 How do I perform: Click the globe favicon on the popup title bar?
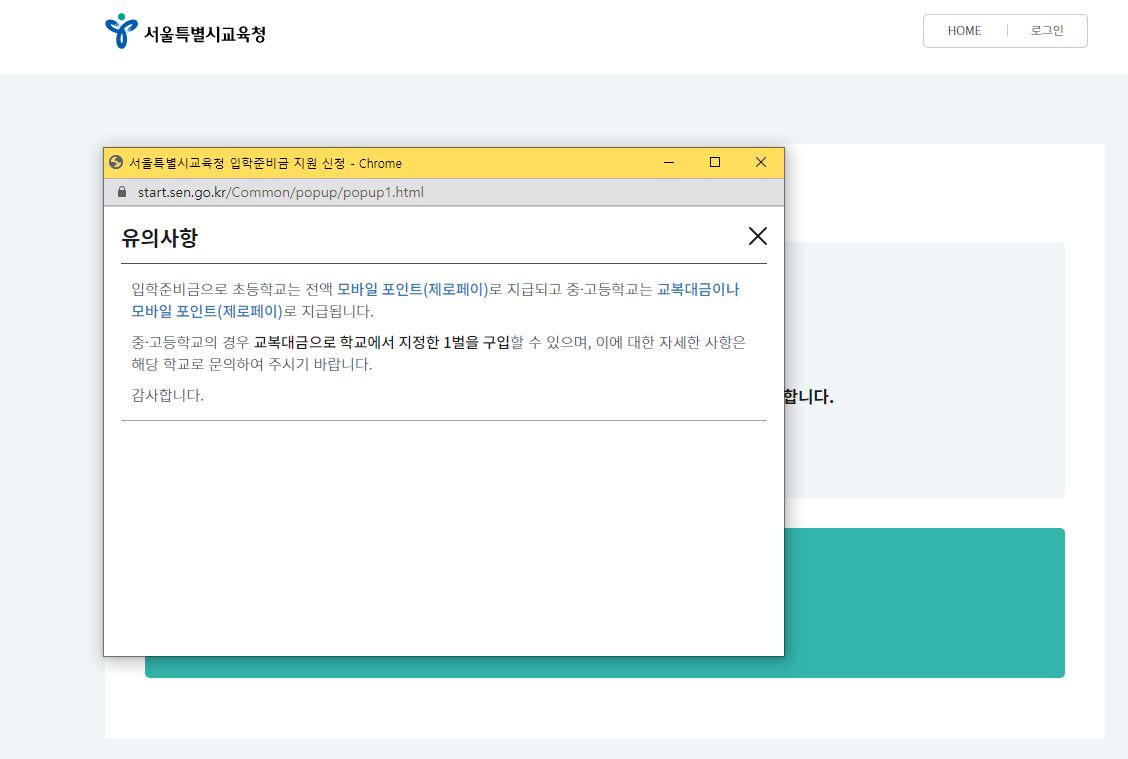[x=115, y=162]
